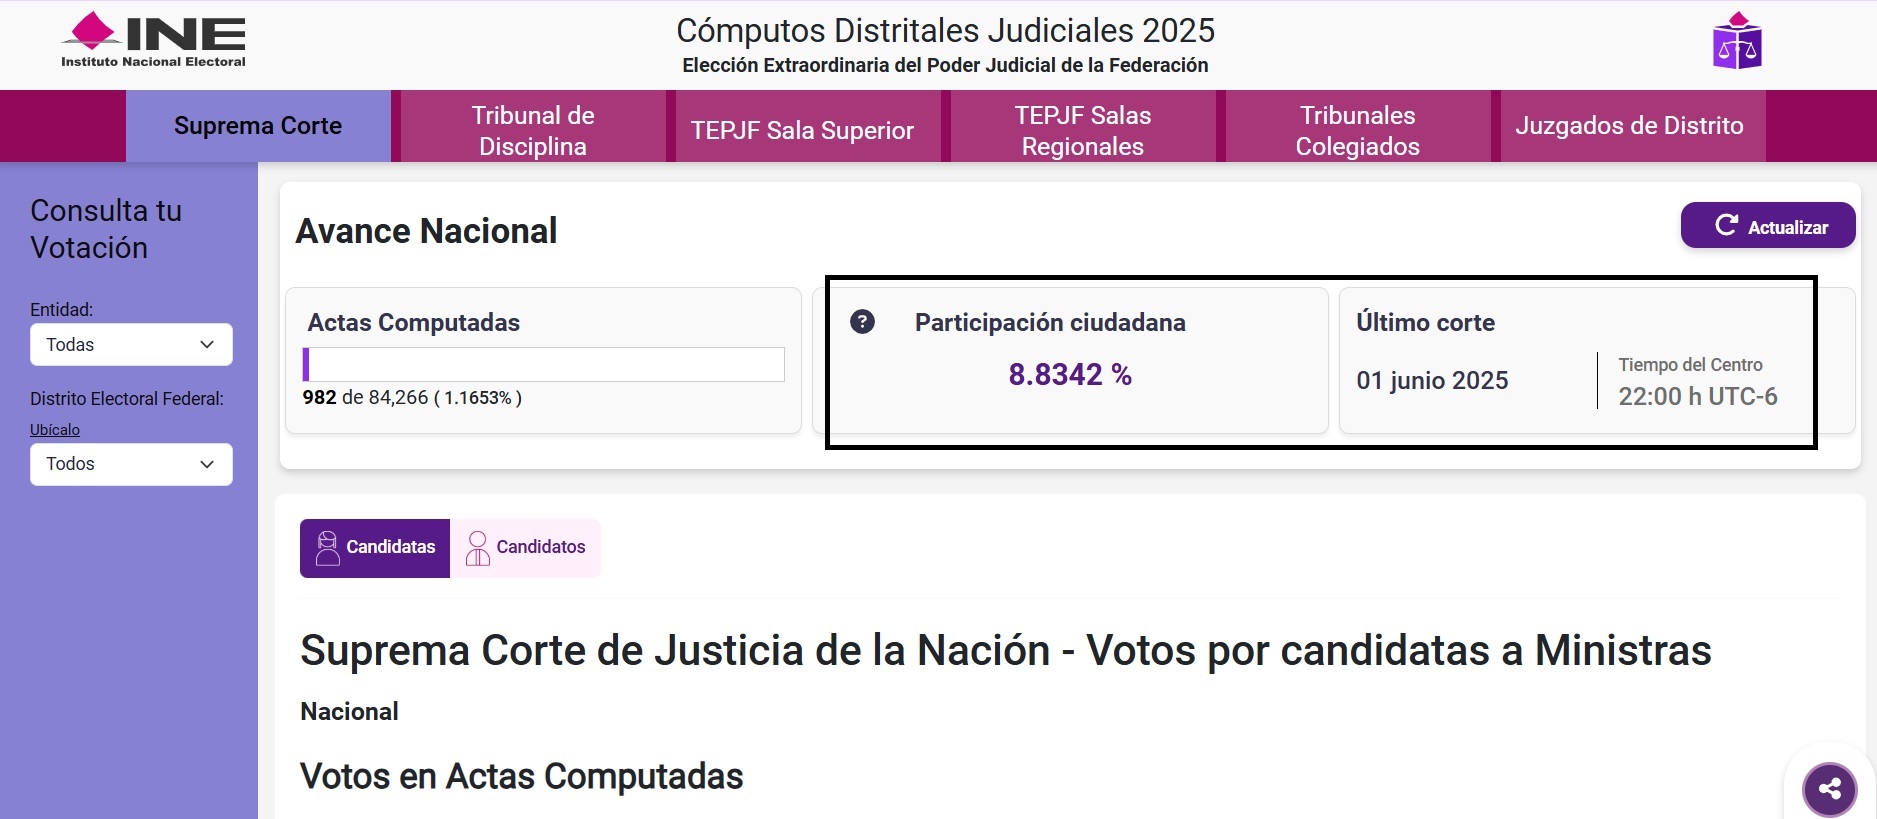1877x819 pixels.
Task: Click the female Candidatas icon
Action: 327,548
